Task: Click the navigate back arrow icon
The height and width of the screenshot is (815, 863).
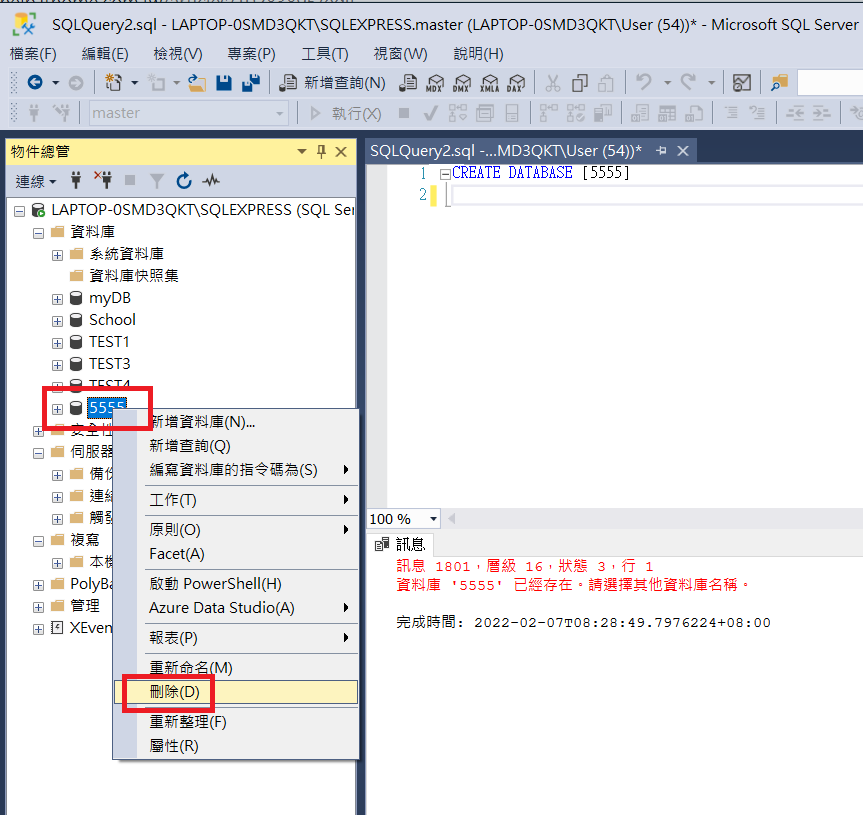Action: (x=35, y=83)
